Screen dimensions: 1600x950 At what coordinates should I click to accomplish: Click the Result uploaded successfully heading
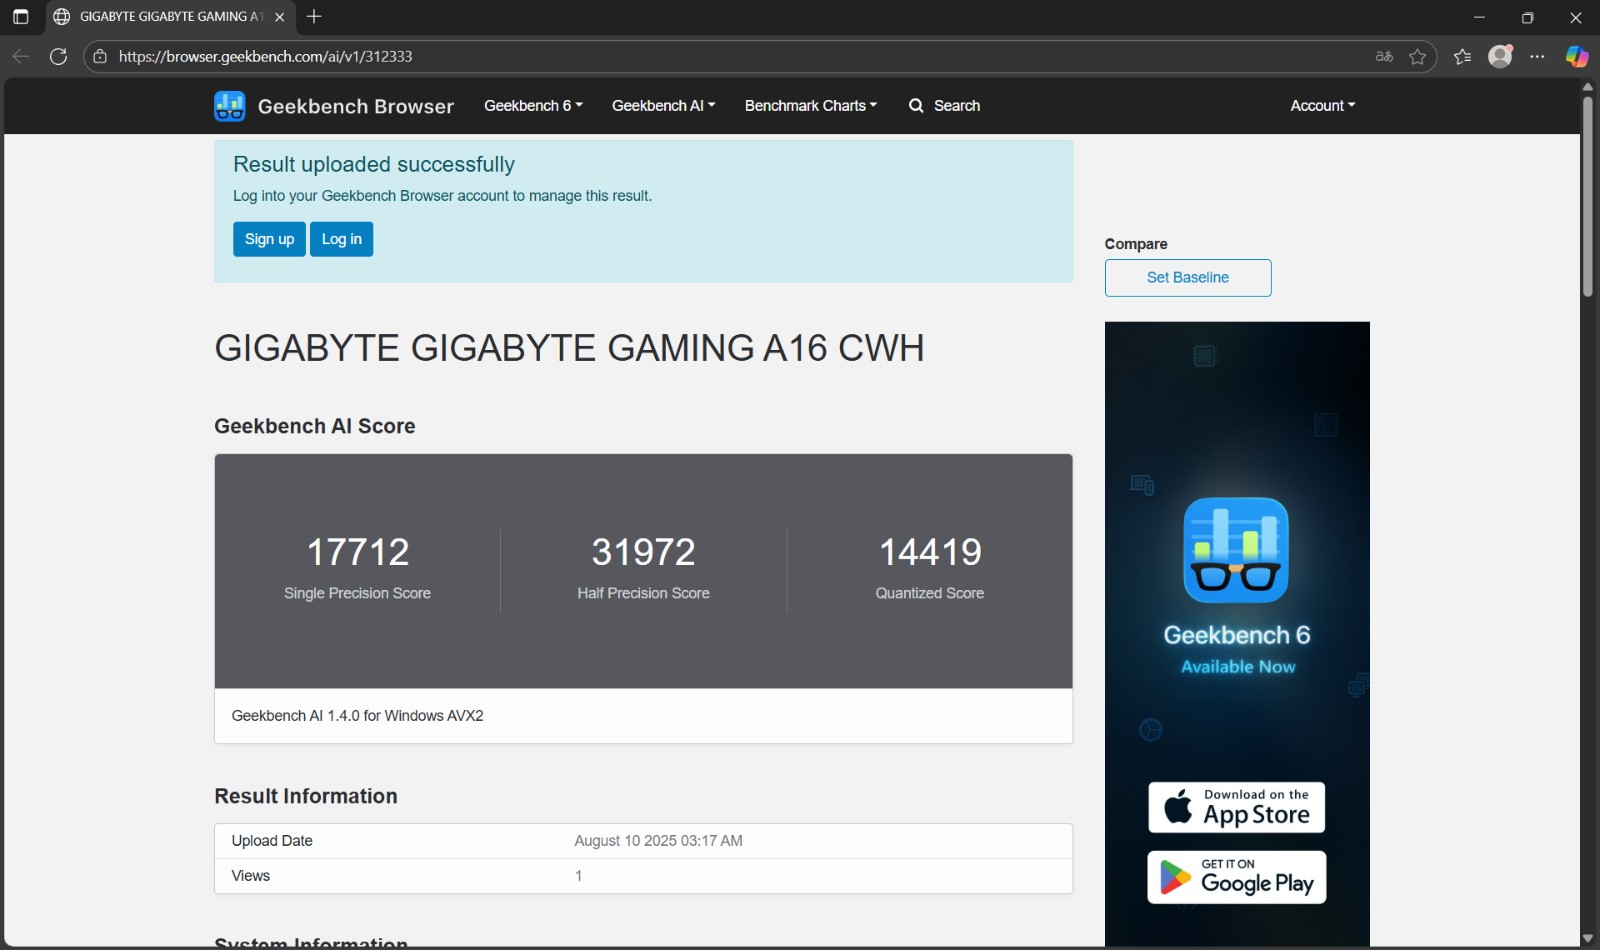[x=374, y=164]
